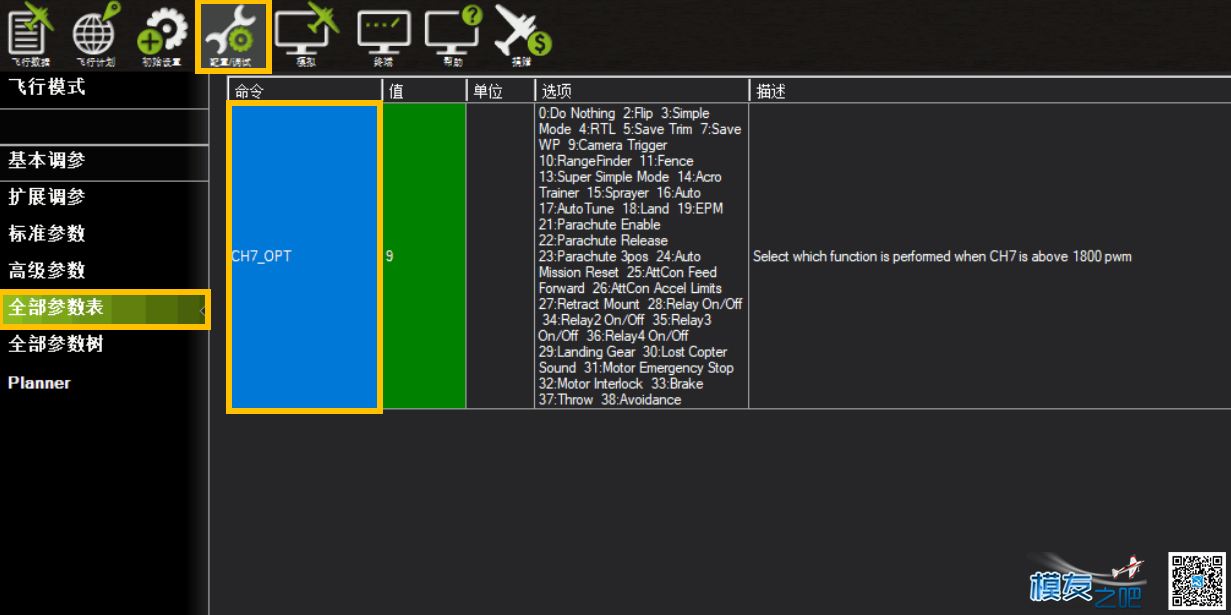Click the 'Select which function is performed' description

click(942, 257)
